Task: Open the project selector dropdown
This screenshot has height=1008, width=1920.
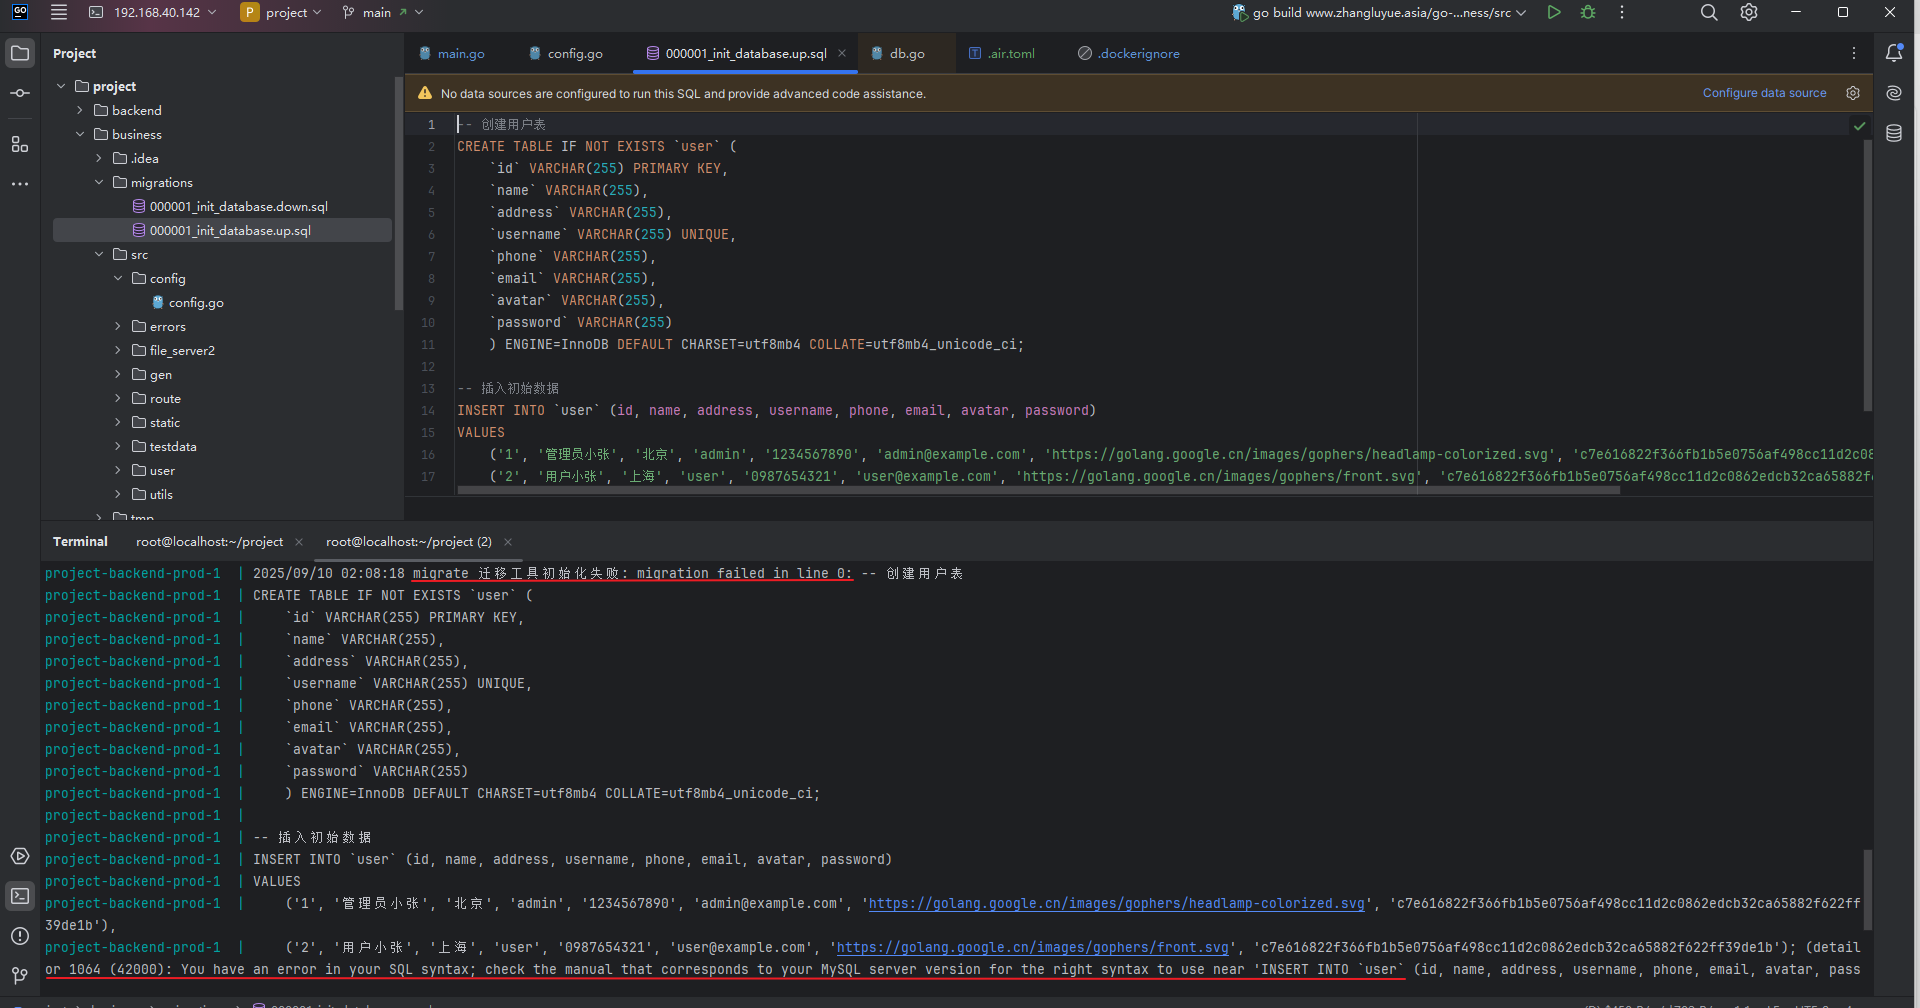Action: [x=281, y=12]
